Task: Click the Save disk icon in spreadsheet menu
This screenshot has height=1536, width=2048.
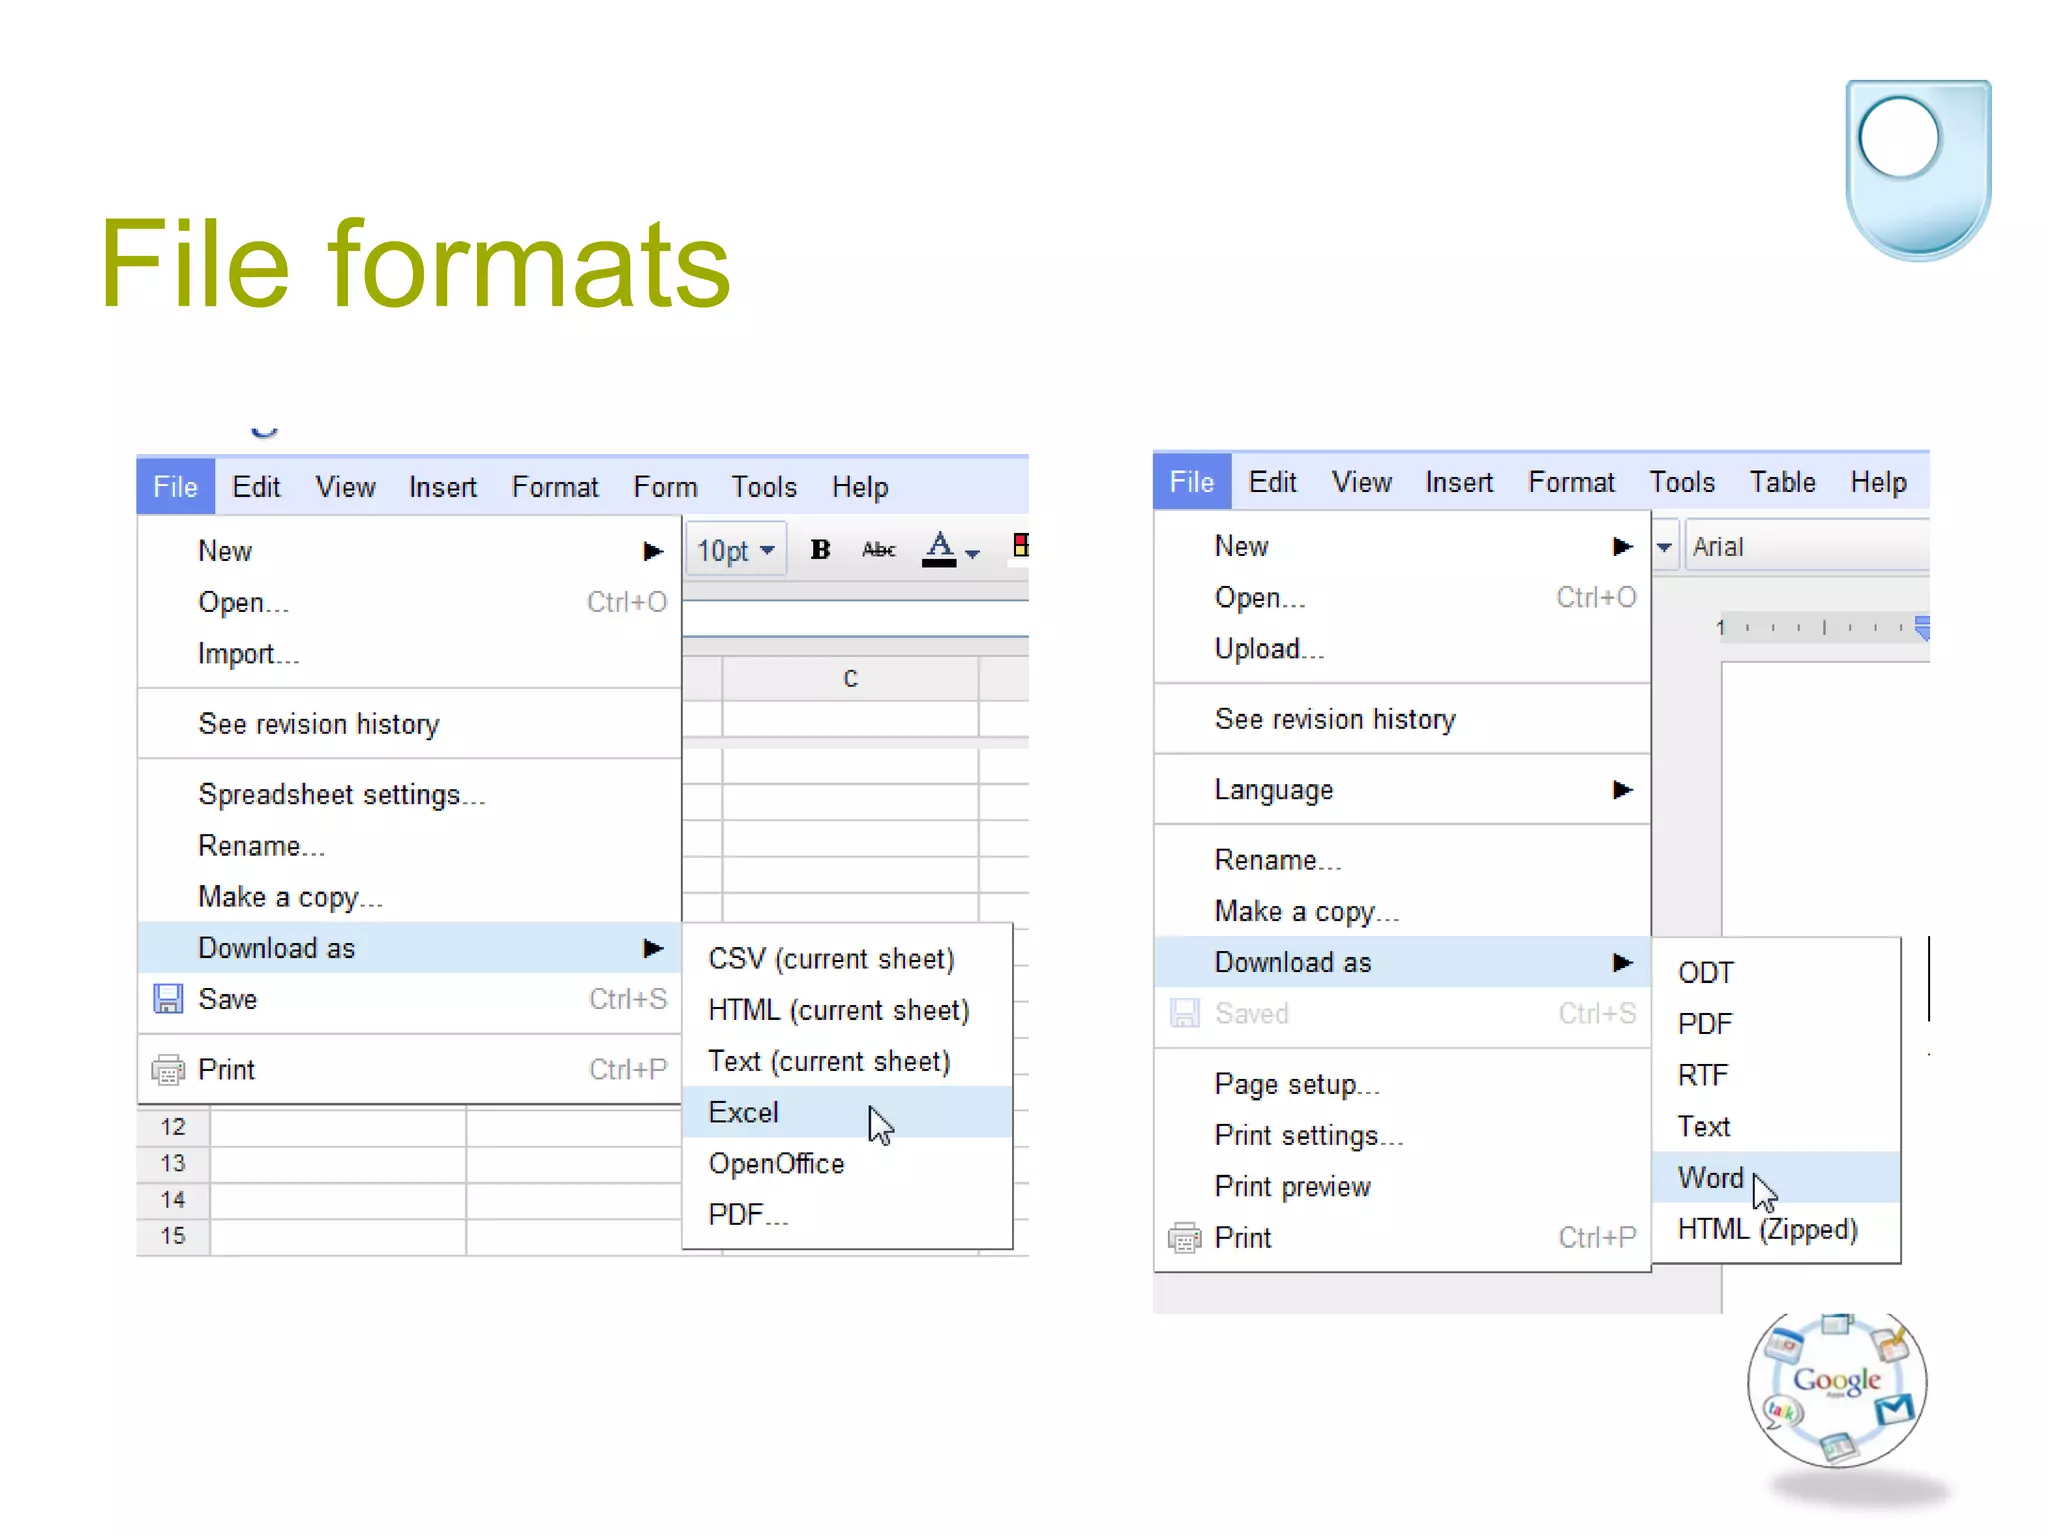Action: (x=167, y=998)
